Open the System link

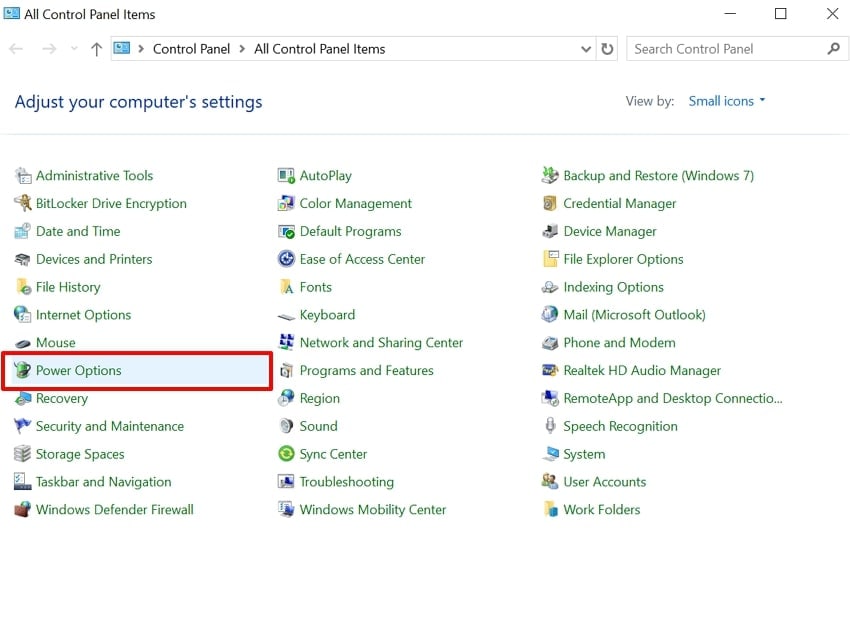(584, 454)
